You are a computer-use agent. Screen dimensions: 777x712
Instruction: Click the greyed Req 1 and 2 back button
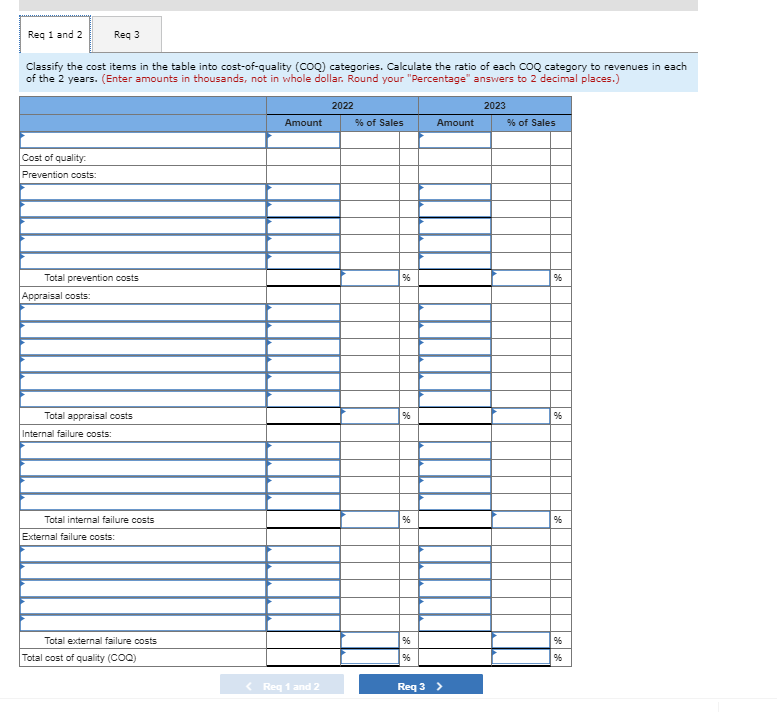[x=282, y=686]
